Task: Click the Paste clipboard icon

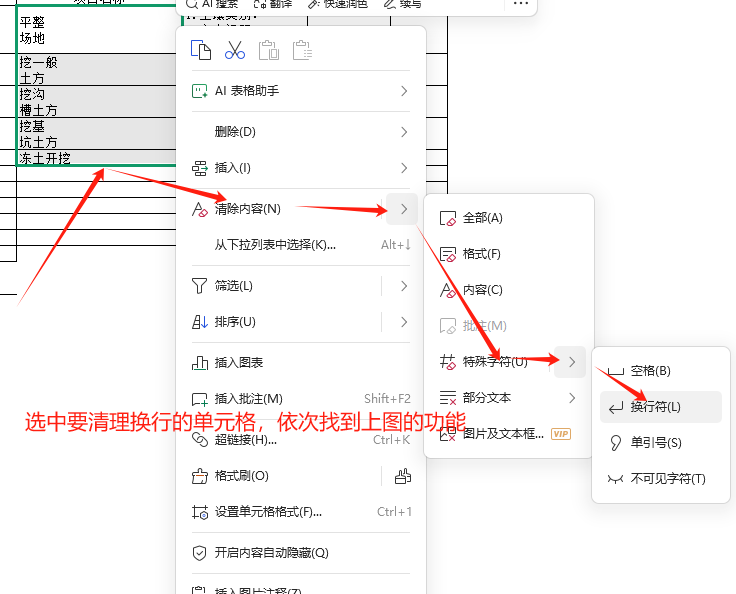Action: click(x=268, y=51)
